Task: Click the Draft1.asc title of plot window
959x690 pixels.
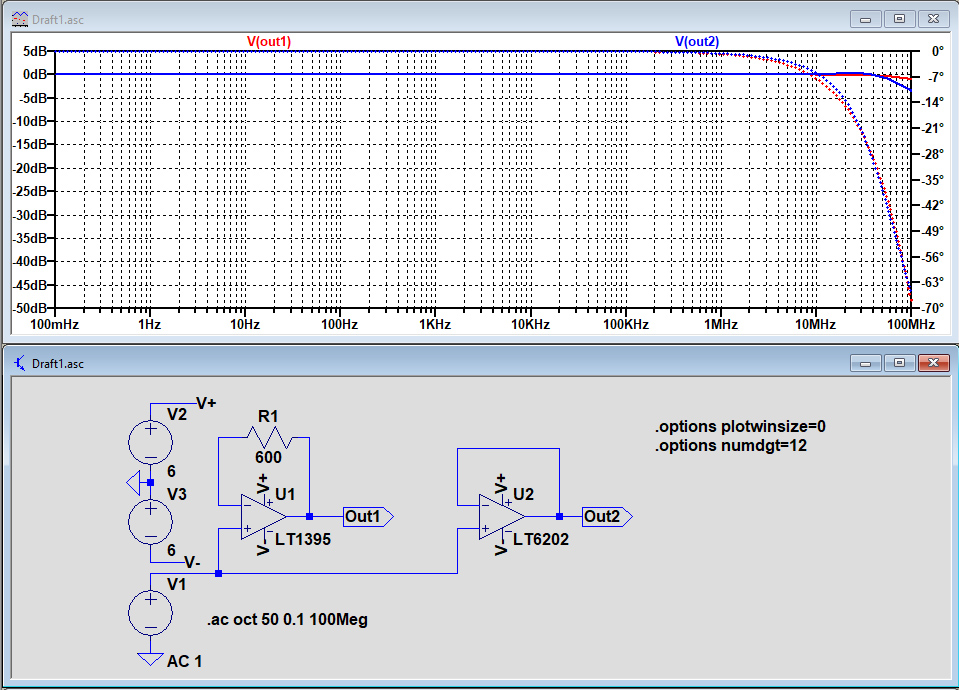Action: coord(57,20)
